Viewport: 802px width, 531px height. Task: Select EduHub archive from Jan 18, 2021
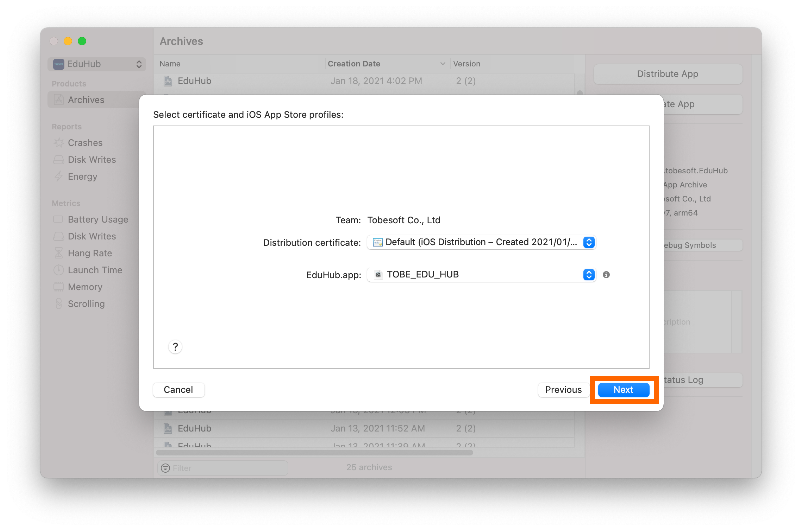(x=364, y=81)
